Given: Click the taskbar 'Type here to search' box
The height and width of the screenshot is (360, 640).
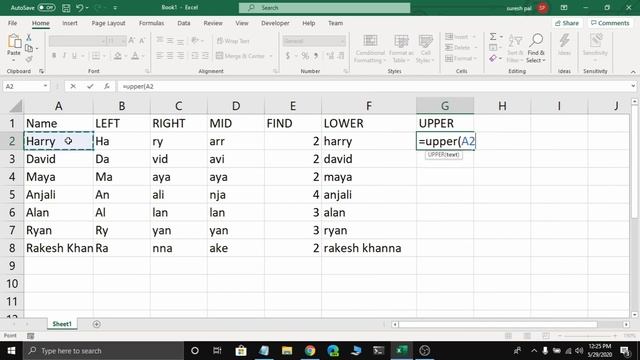Looking at the screenshot, I should (x=103, y=351).
